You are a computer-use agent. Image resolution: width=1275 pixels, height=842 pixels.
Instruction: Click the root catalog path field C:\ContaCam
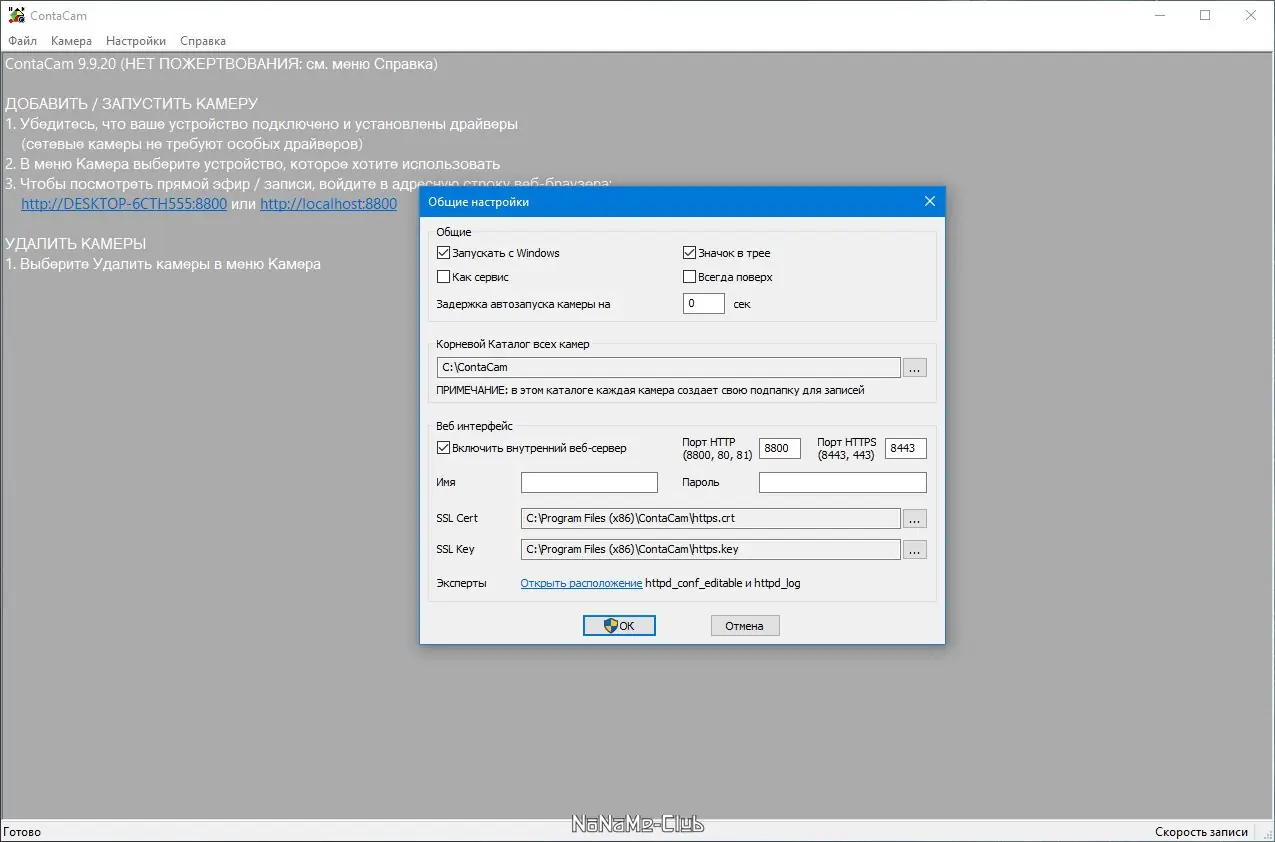tap(669, 368)
